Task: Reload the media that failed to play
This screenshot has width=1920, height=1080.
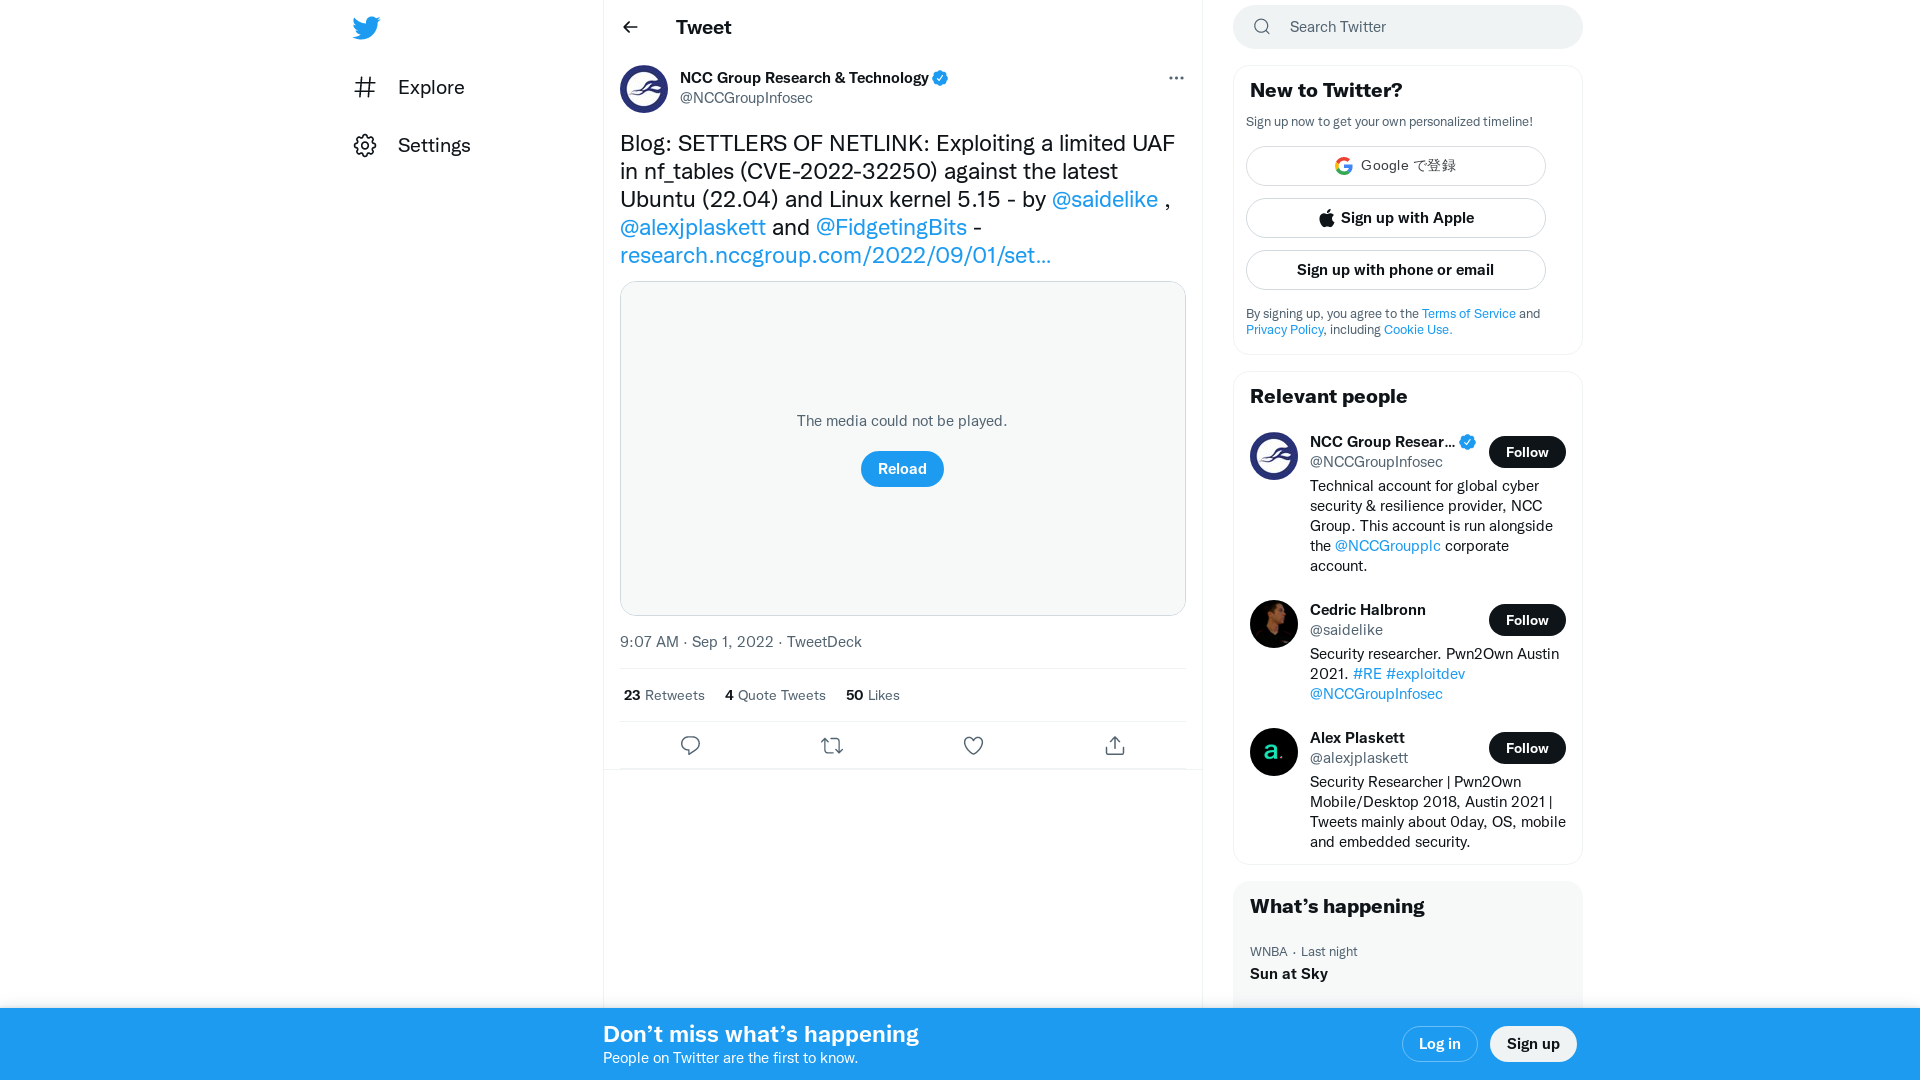Action: 902,469
